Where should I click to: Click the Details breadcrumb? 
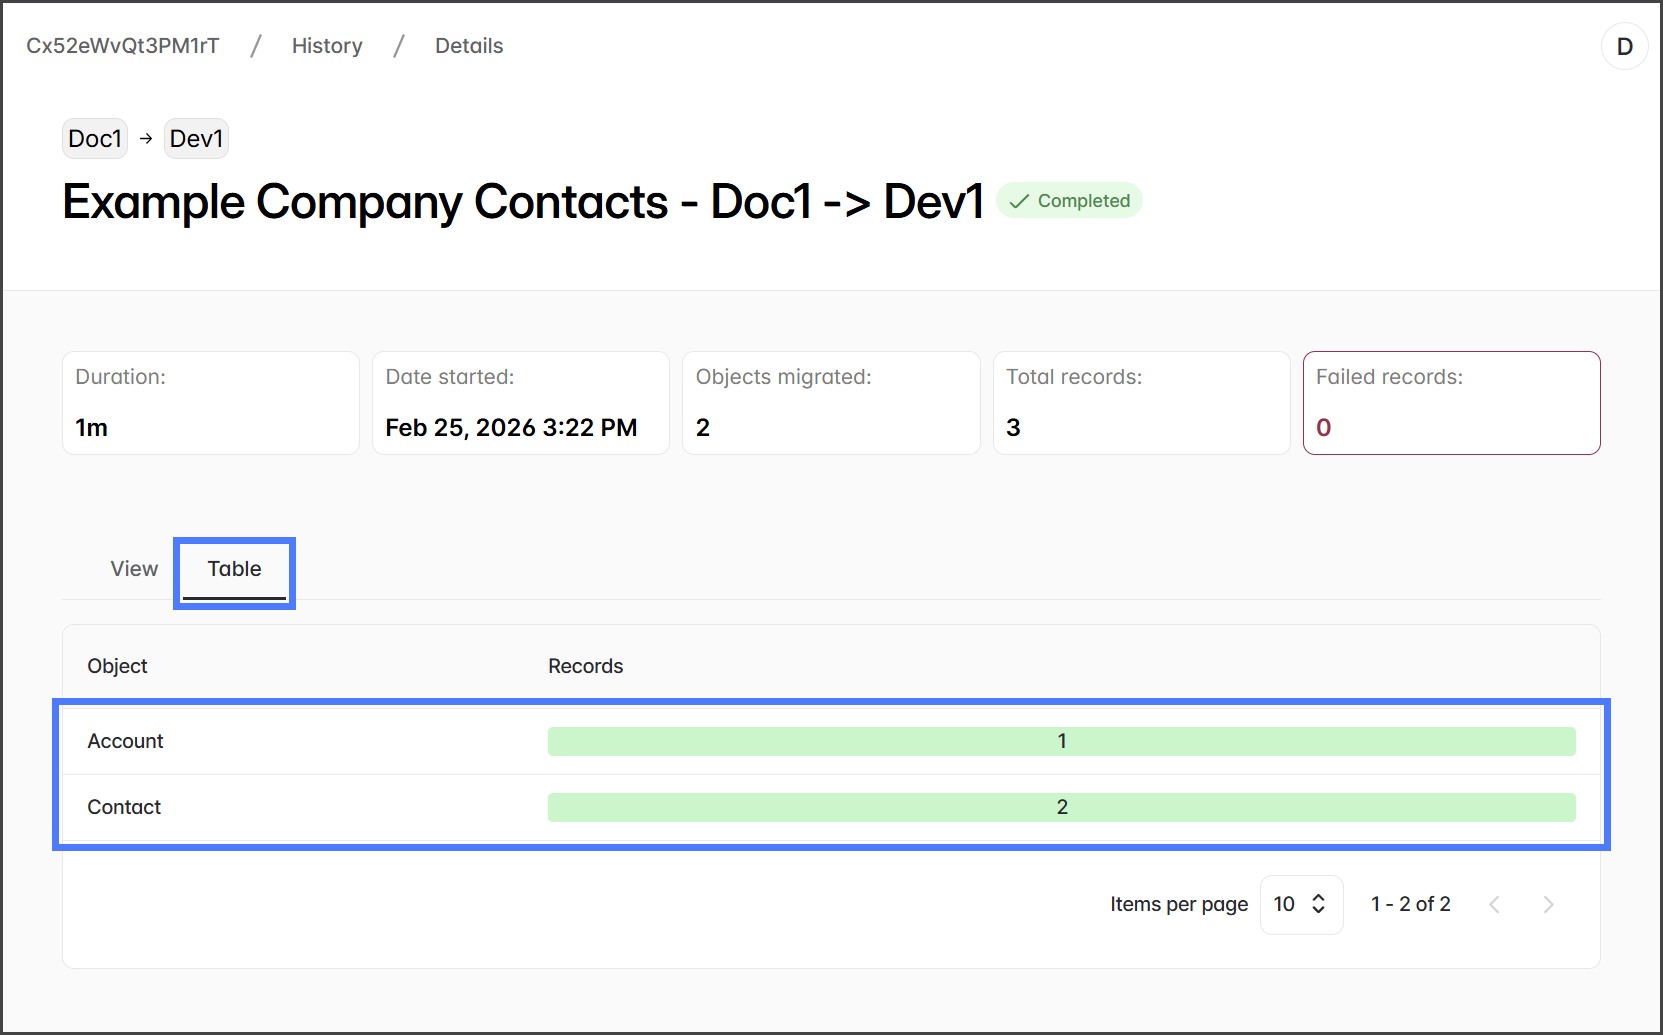[x=469, y=46]
